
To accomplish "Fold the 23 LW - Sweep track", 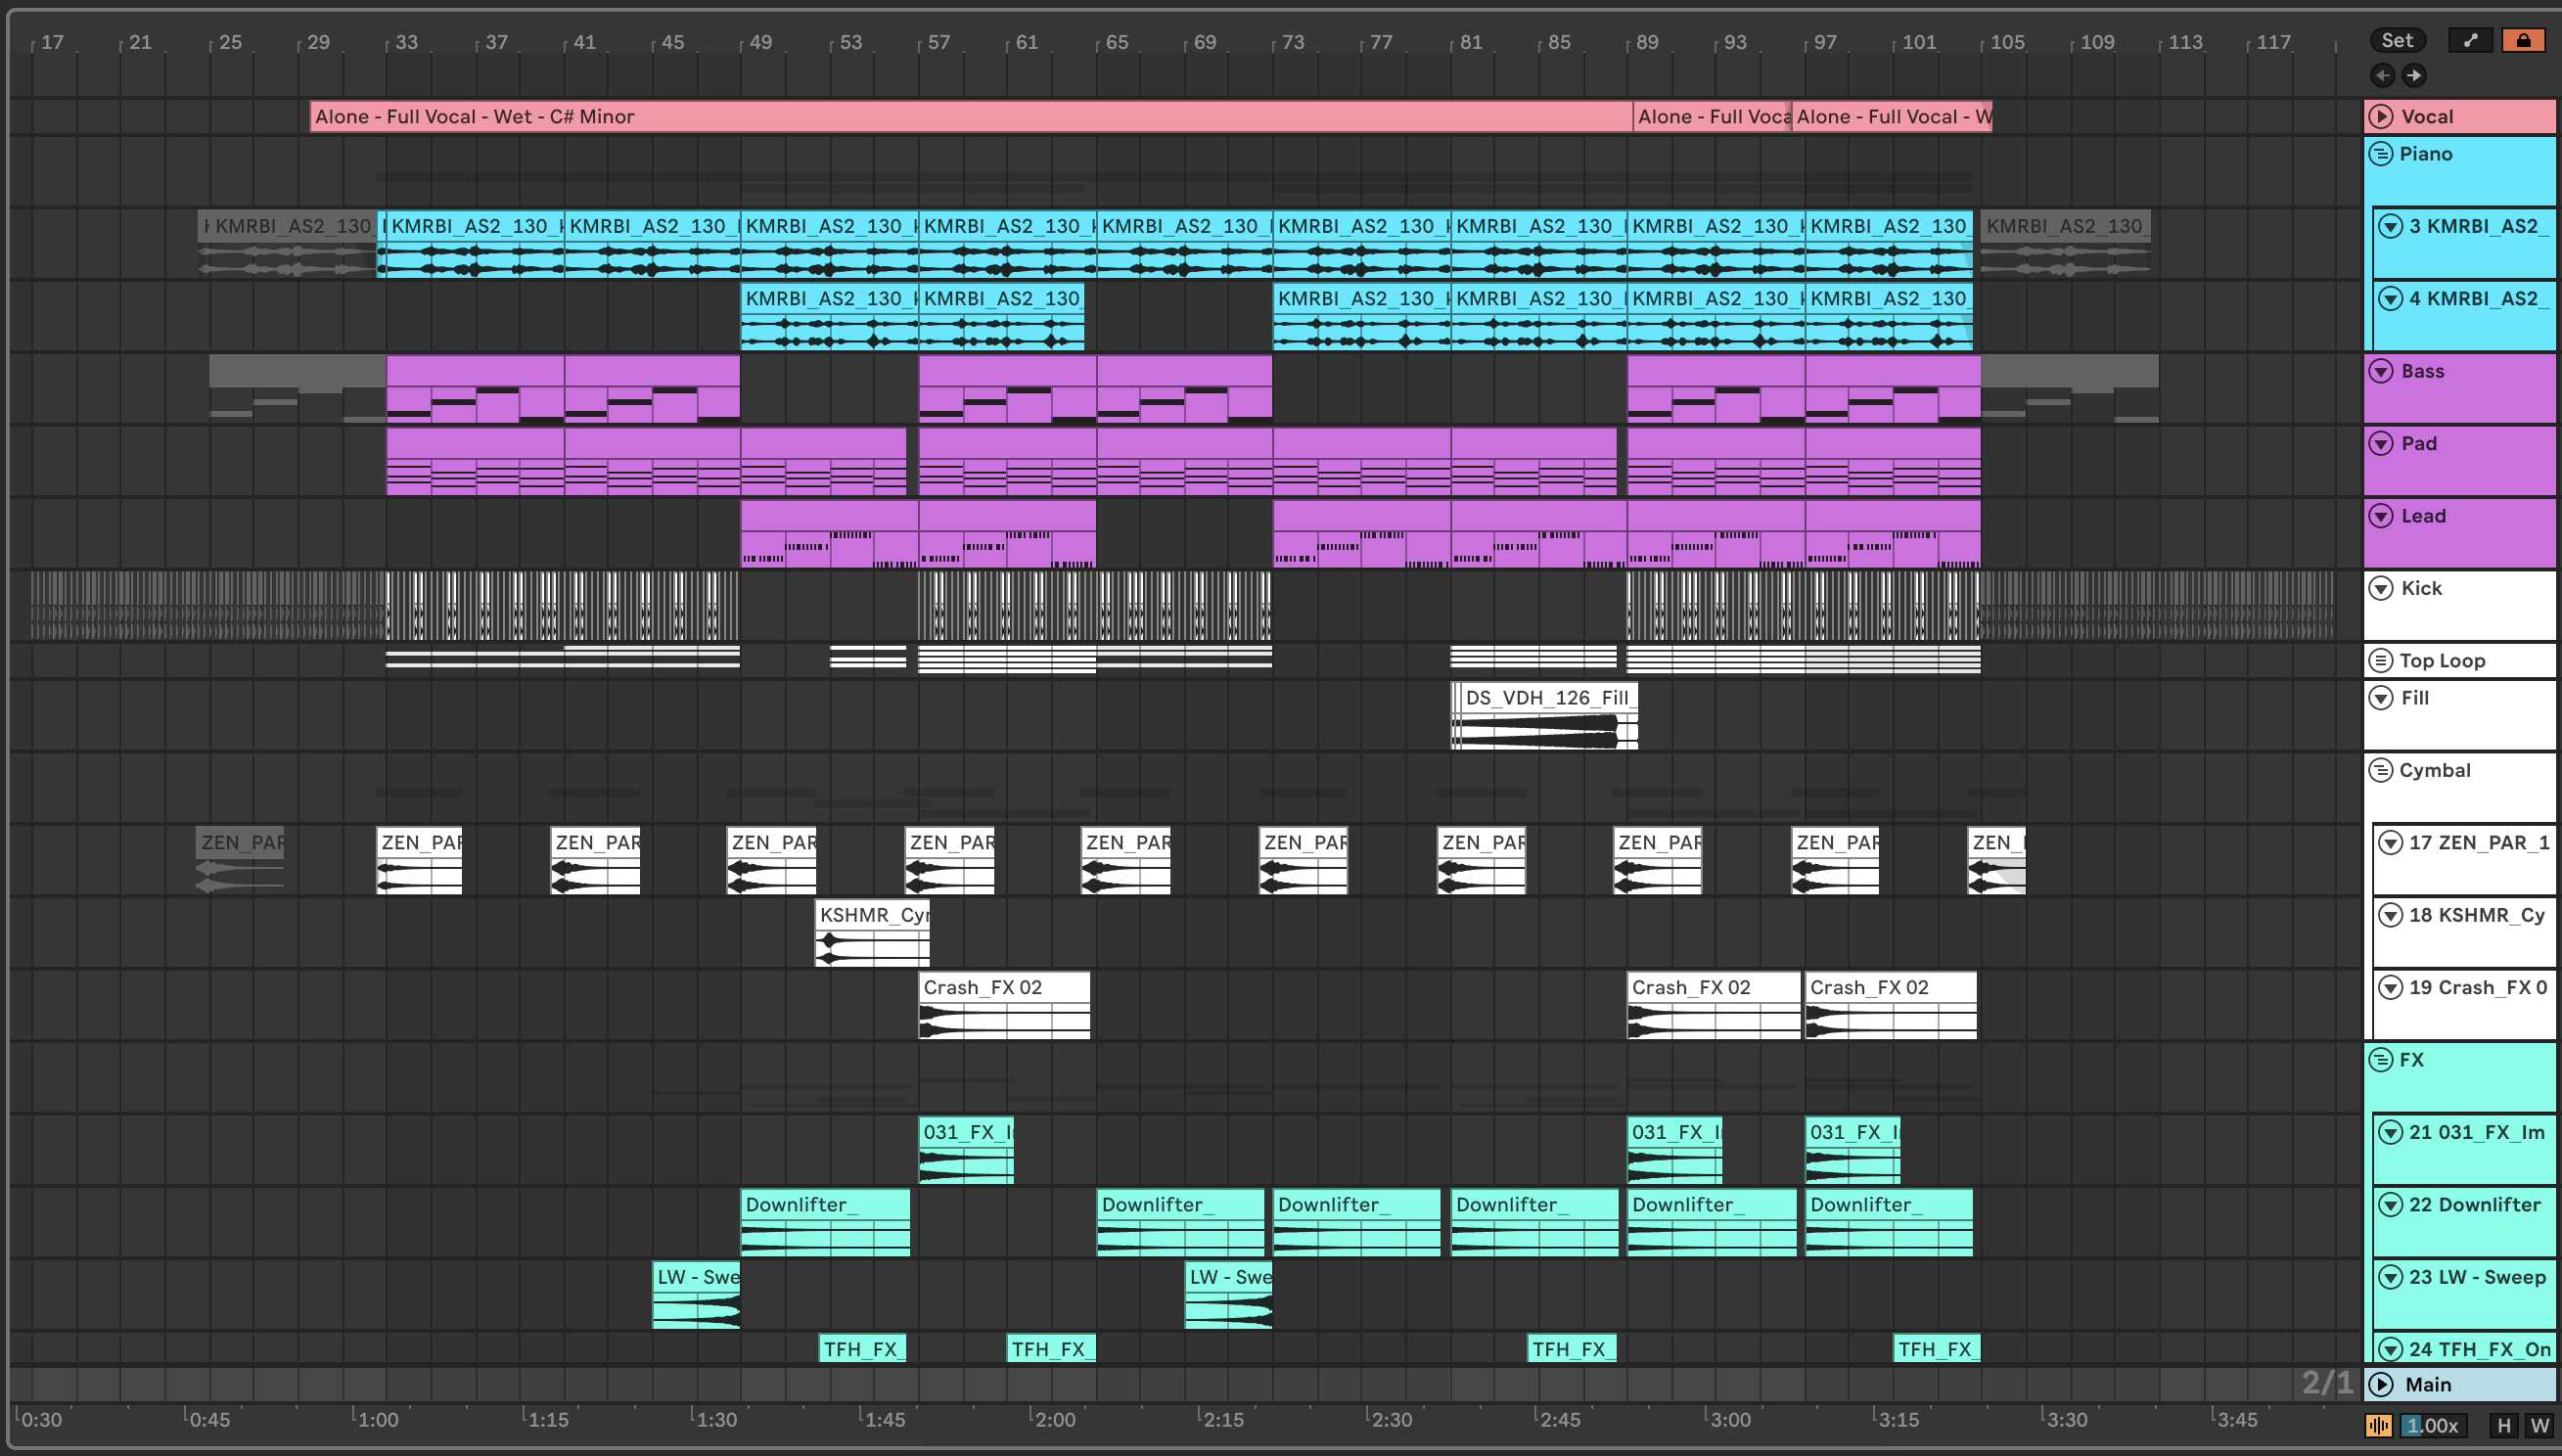I will (x=2390, y=1277).
